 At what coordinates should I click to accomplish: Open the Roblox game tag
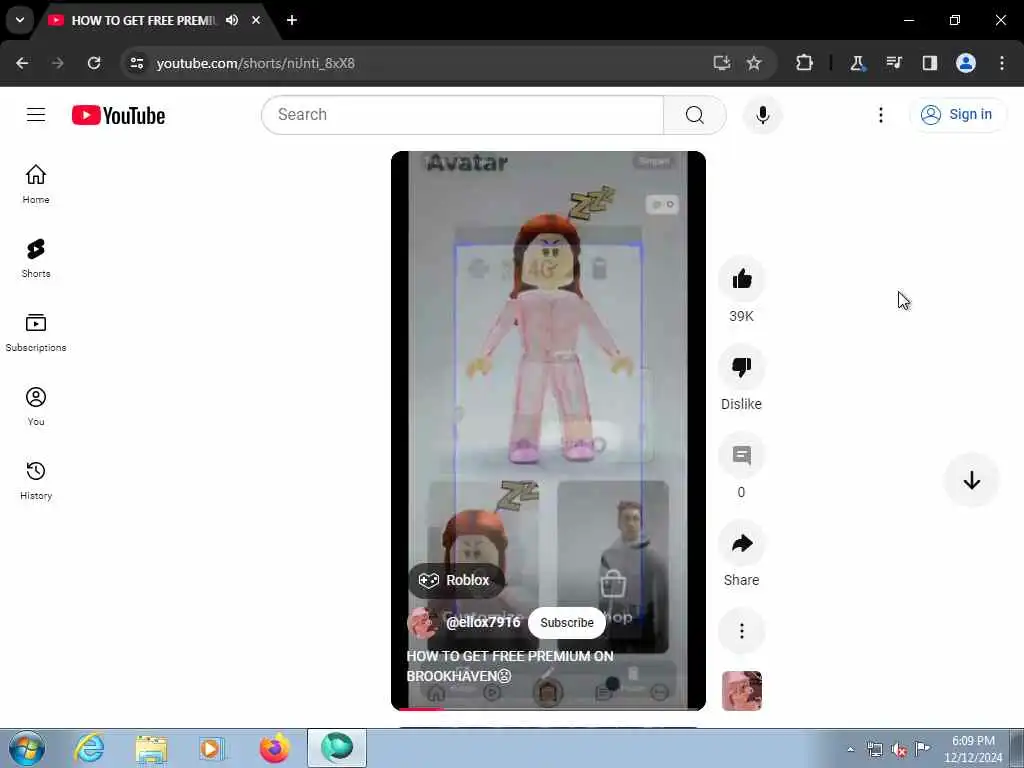(x=455, y=580)
